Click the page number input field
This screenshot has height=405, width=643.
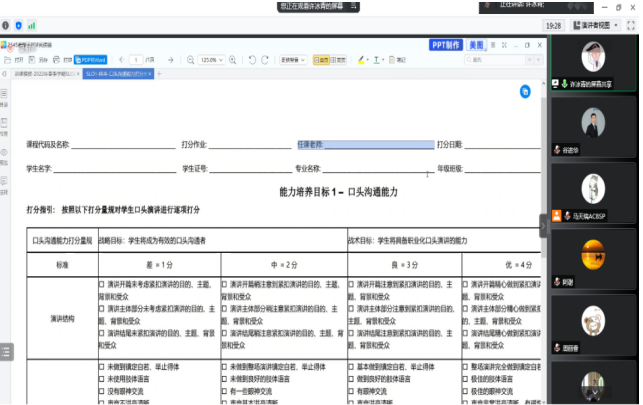(x=136, y=60)
